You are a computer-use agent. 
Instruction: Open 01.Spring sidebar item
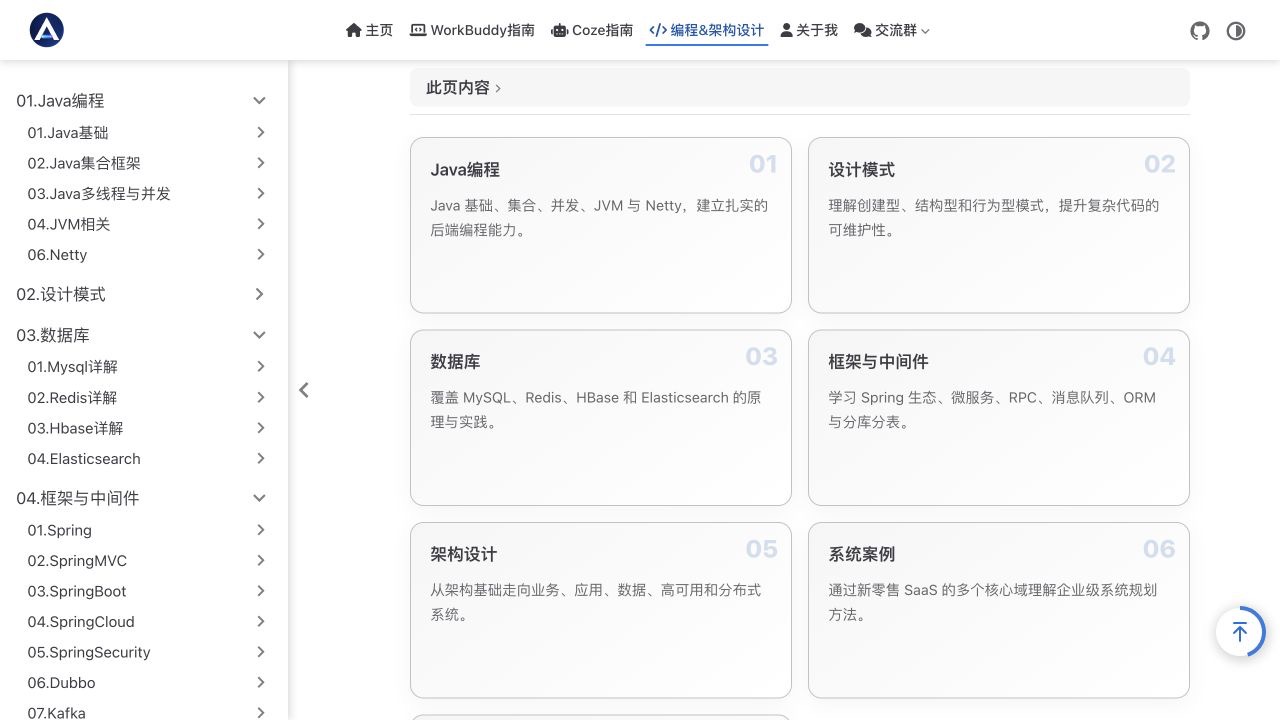point(59,530)
